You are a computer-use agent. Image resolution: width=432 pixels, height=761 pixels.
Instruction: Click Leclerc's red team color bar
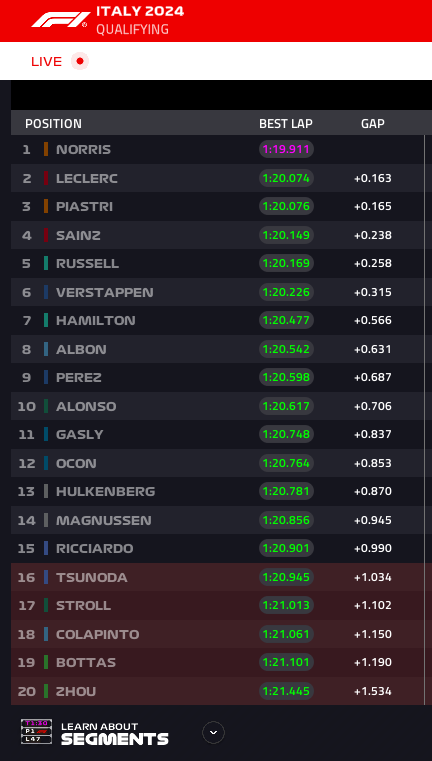tap(46, 178)
